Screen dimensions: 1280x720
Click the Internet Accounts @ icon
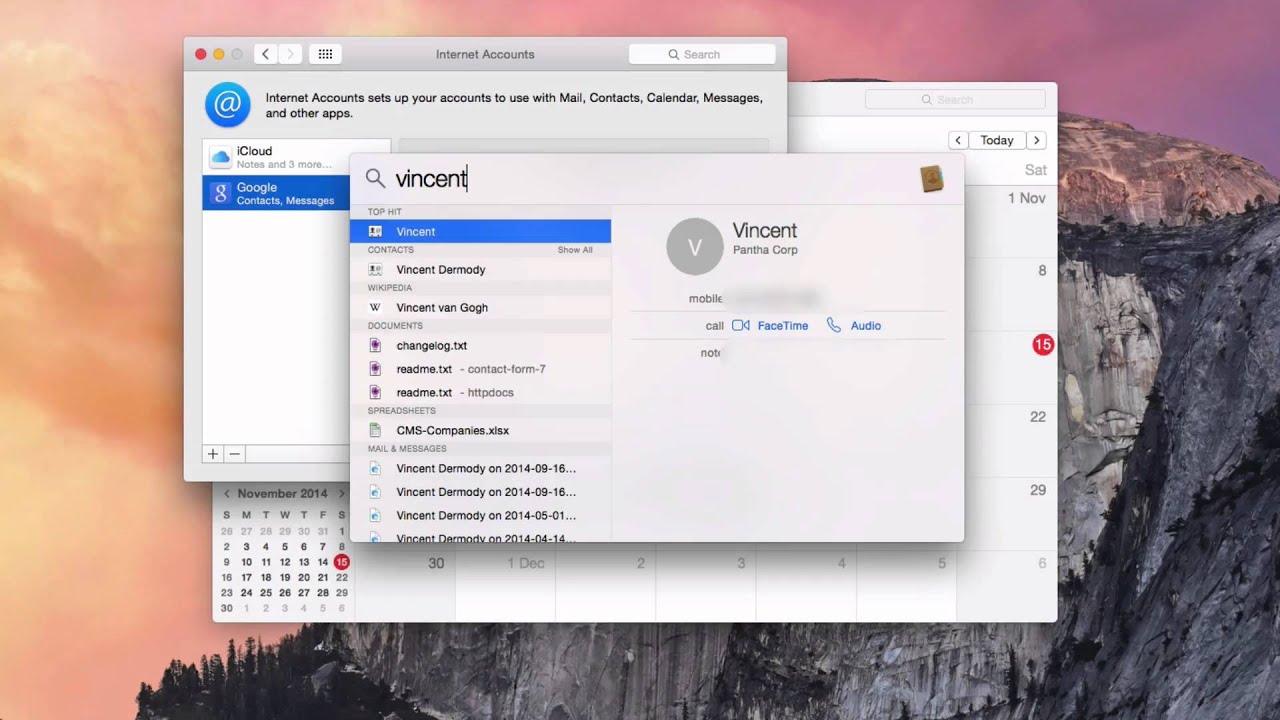pos(228,104)
